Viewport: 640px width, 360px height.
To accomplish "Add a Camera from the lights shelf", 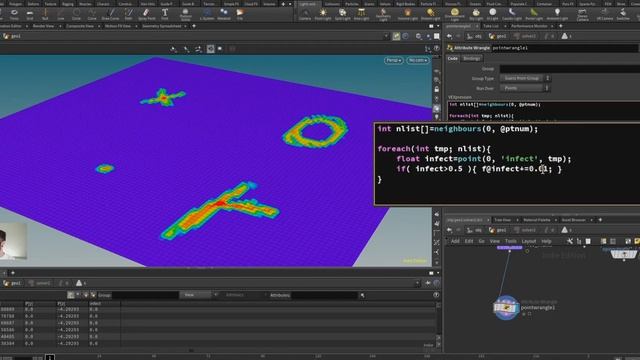I will pyautogui.click(x=305, y=14).
